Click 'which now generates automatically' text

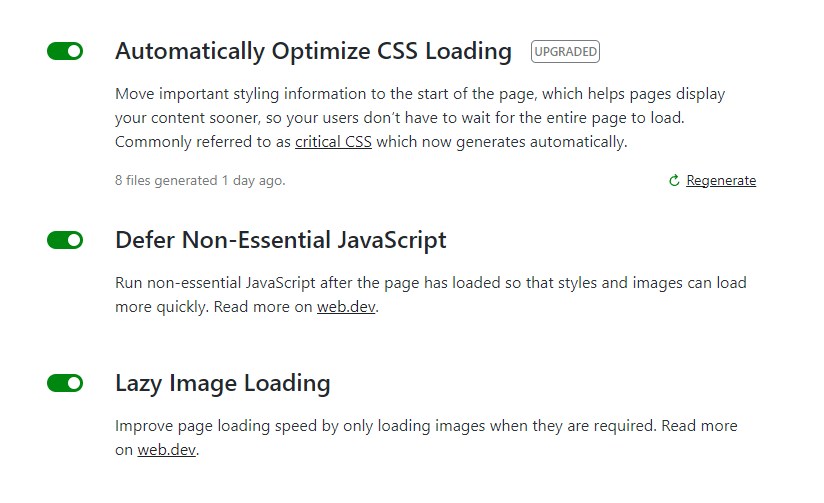pyautogui.click(x=502, y=142)
